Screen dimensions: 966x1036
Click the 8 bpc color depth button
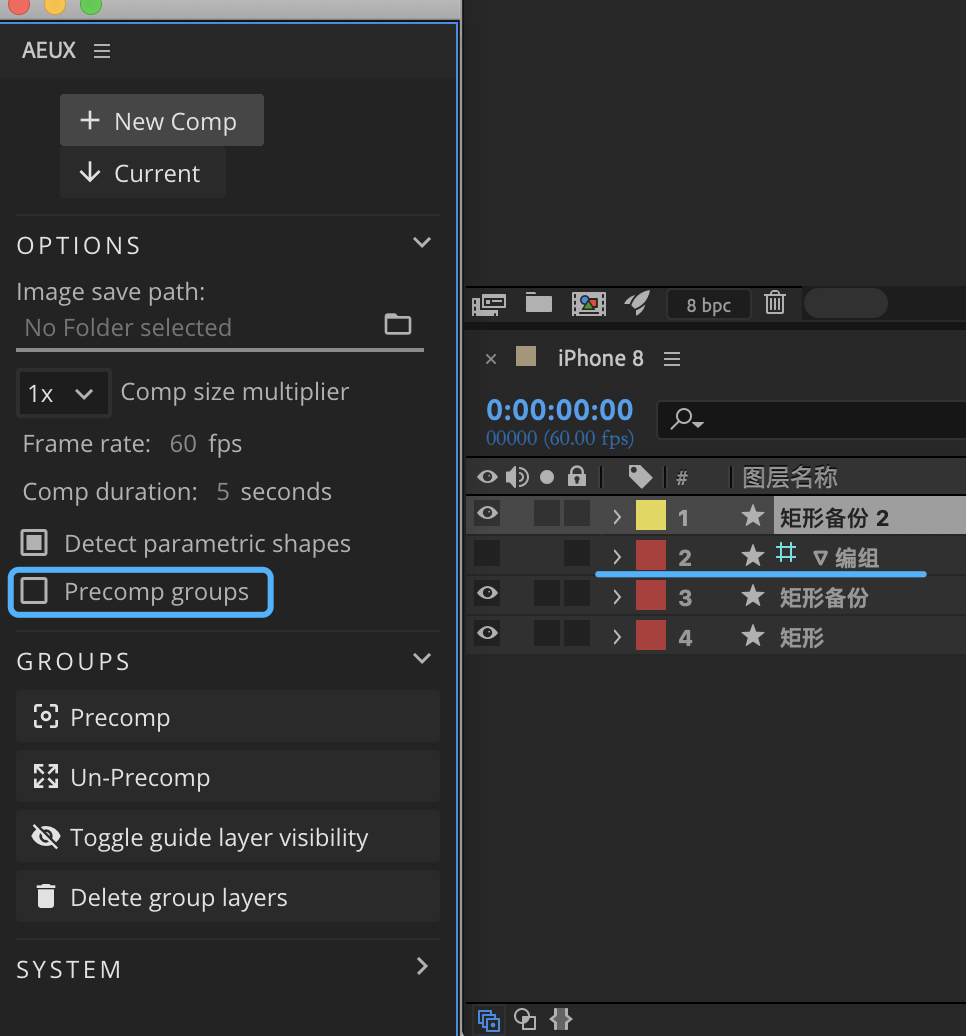709,305
